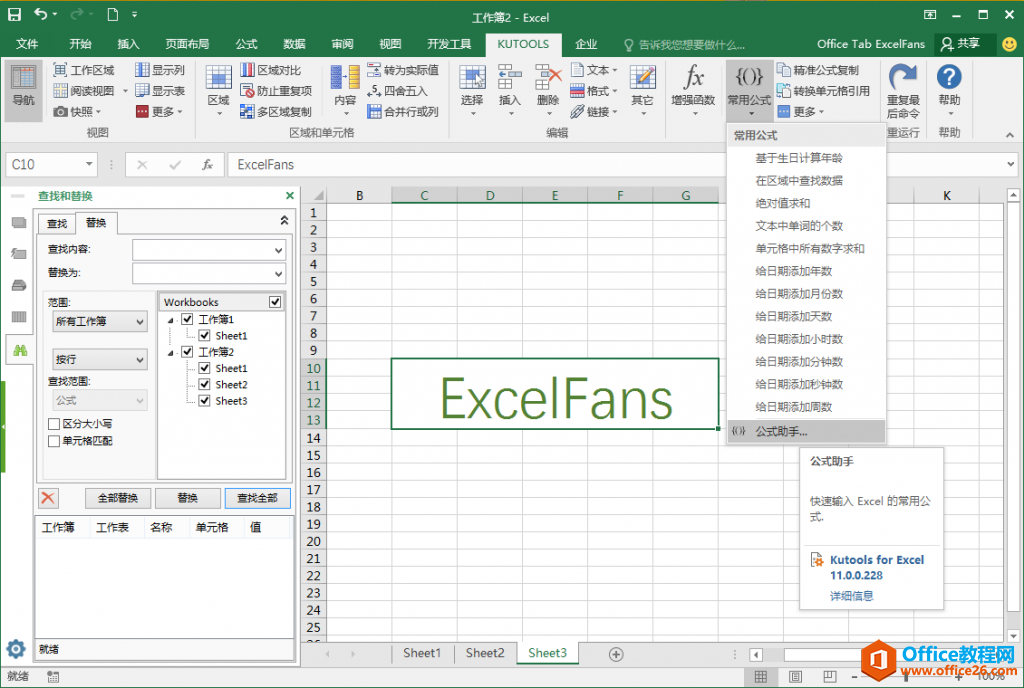Click the 转为实际值 to actual icon
The image size is (1024, 688).
tap(374, 70)
